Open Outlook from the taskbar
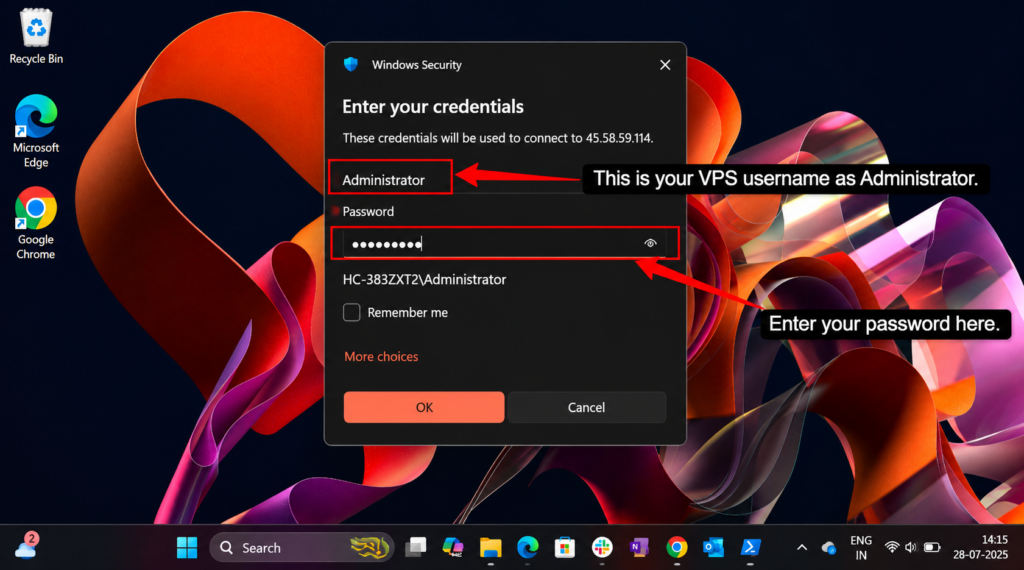The image size is (1024, 570). pyautogui.click(x=713, y=548)
